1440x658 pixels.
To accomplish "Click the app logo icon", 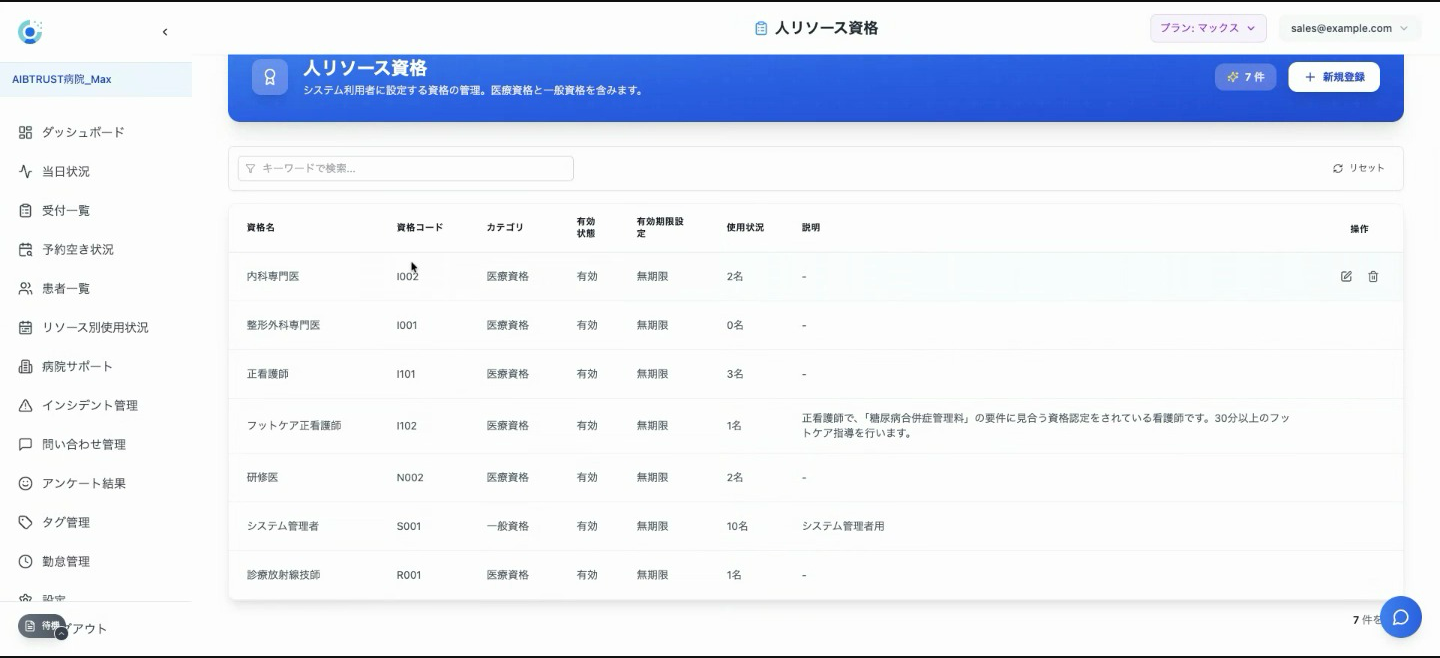I will click(30, 32).
